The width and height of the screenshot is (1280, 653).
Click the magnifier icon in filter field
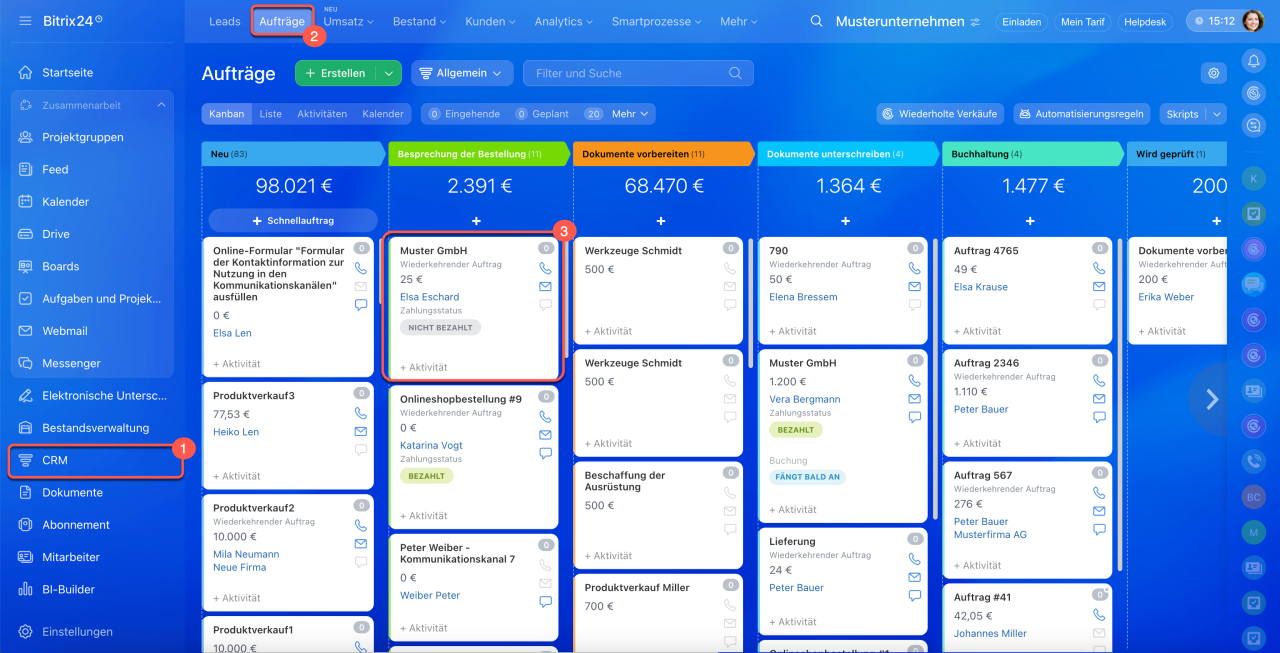click(735, 73)
